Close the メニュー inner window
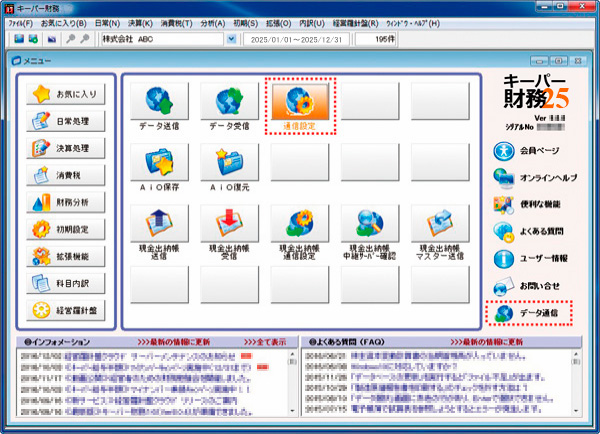Viewport: 600px width, 434px height. tap(578, 61)
